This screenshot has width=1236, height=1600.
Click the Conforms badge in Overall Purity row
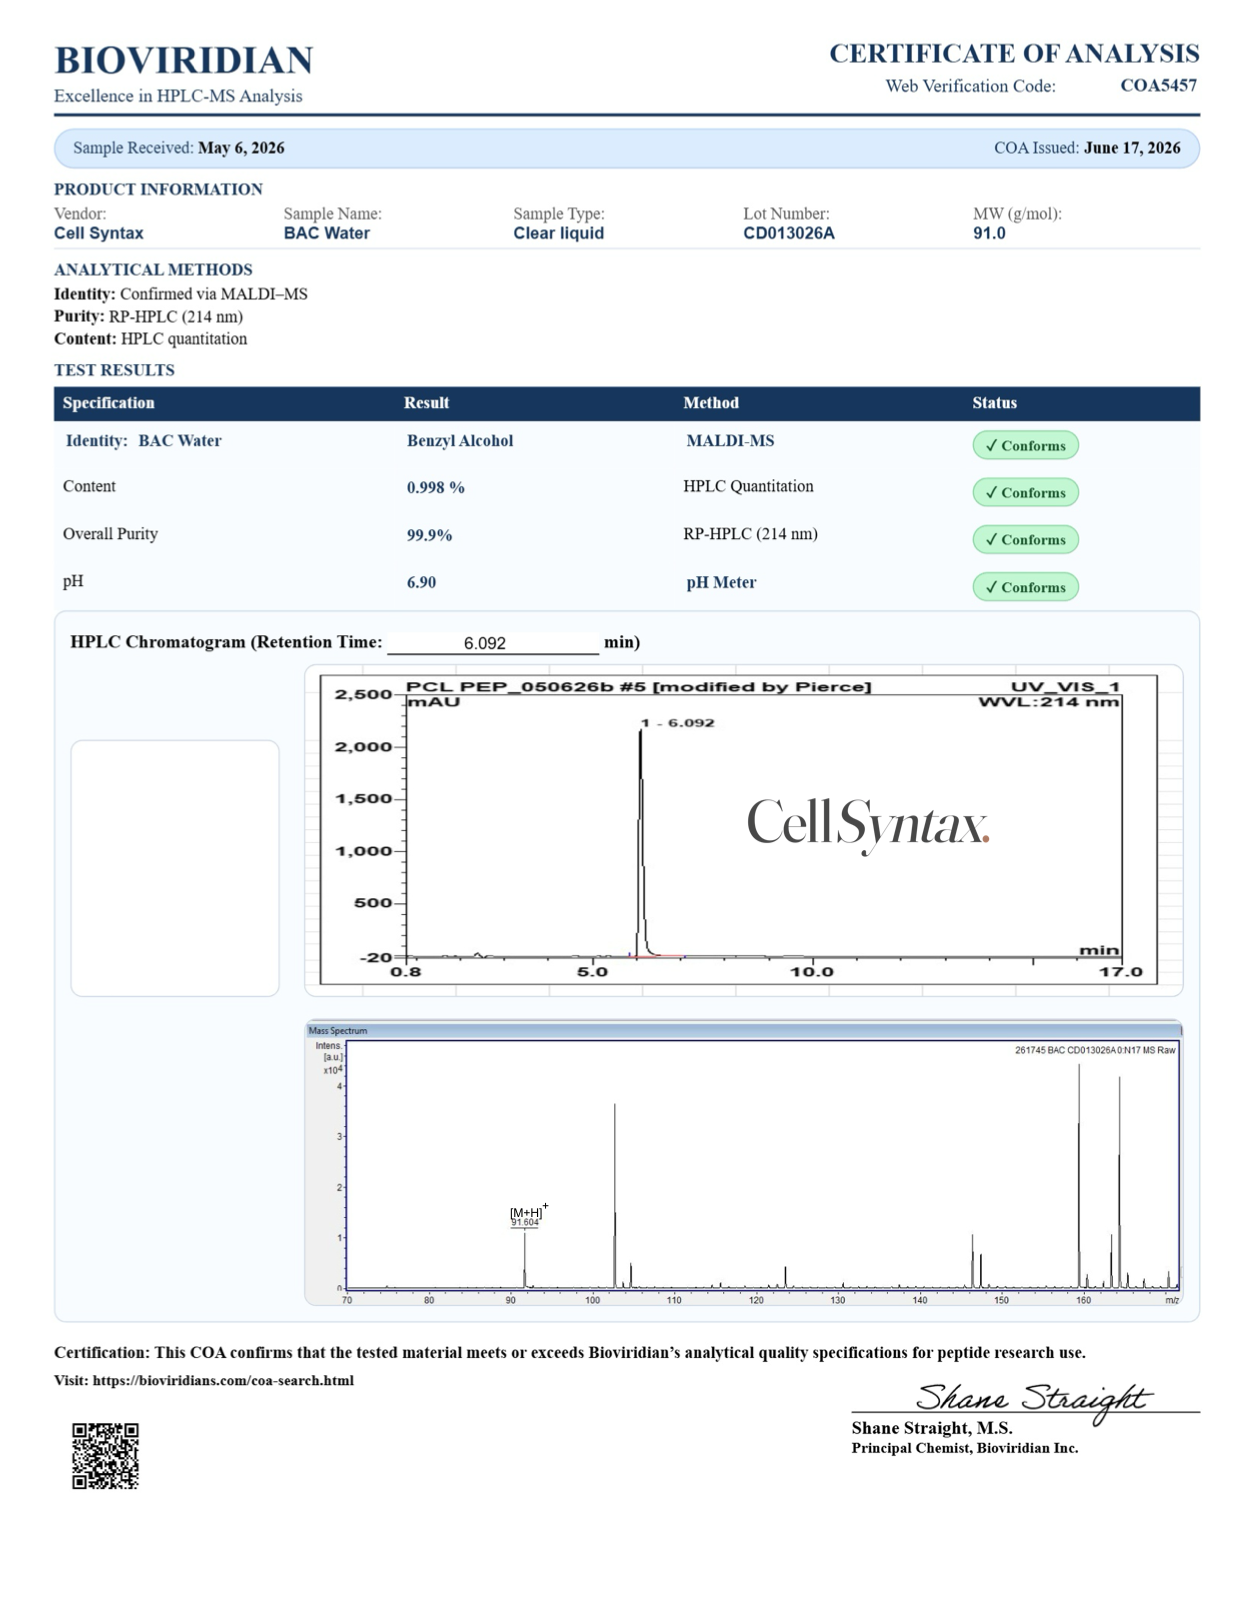click(x=1025, y=539)
